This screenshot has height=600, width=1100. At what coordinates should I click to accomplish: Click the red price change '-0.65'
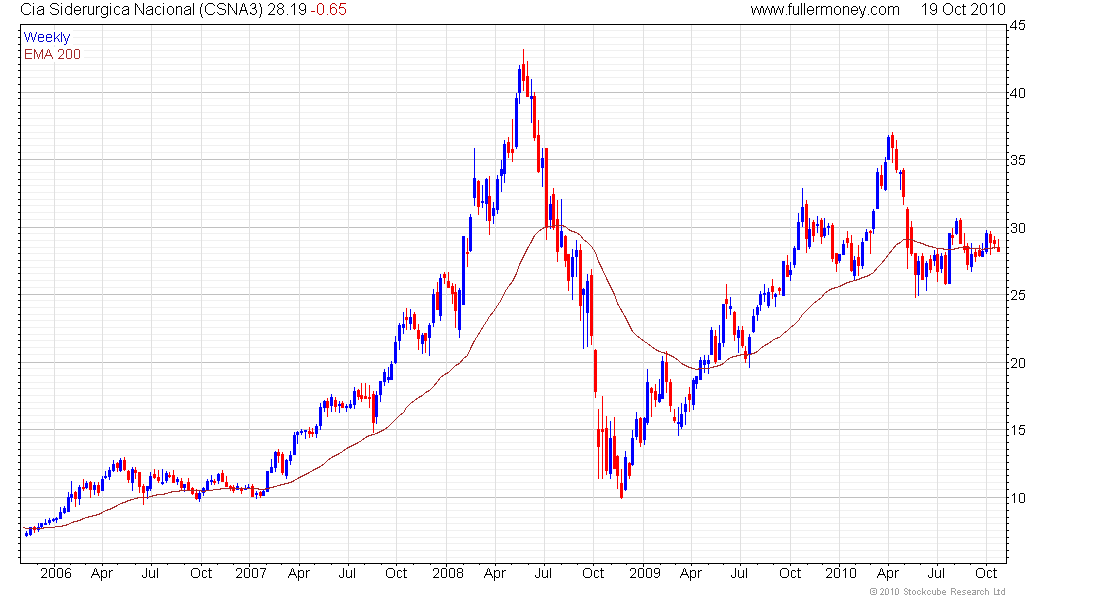(329, 10)
